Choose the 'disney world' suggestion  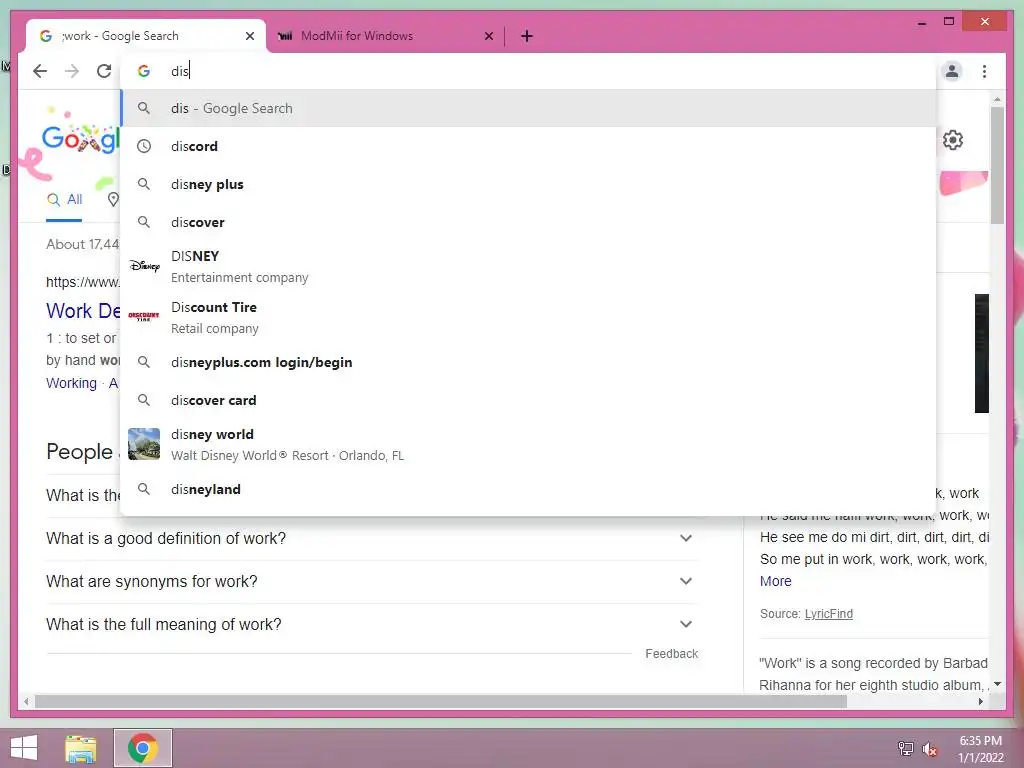point(528,445)
